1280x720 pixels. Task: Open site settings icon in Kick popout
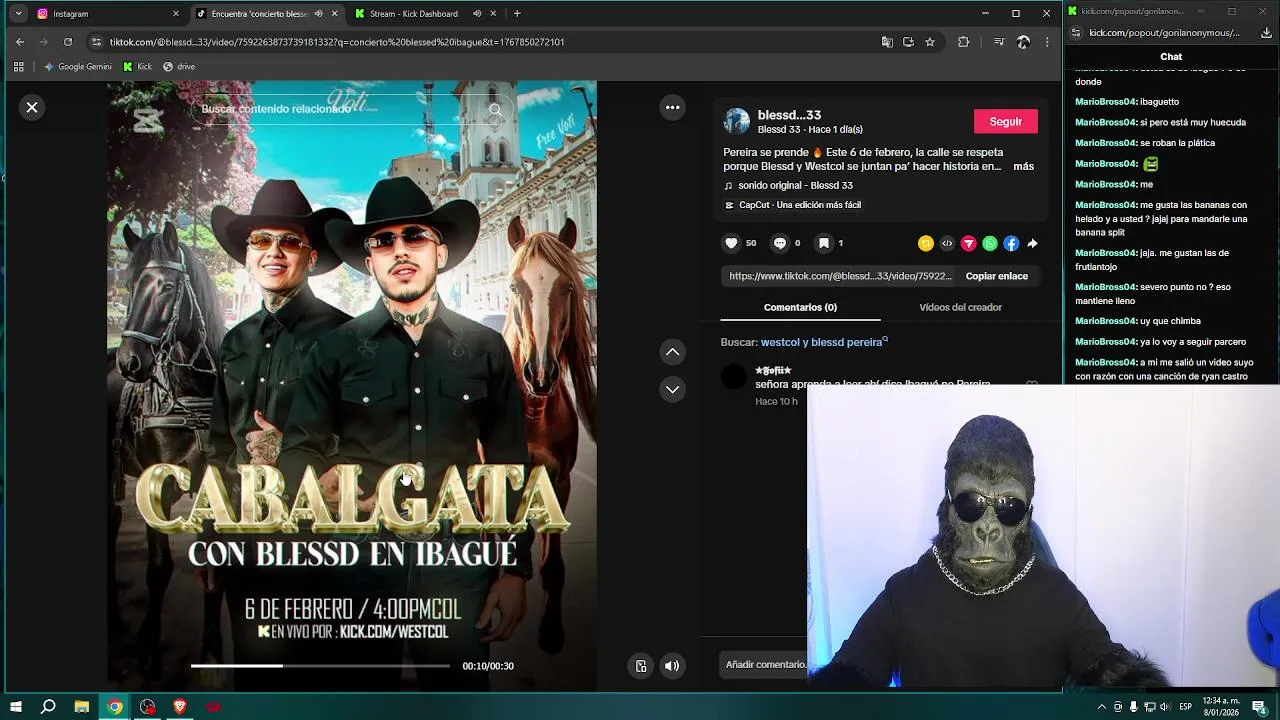(x=1076, y=32)
